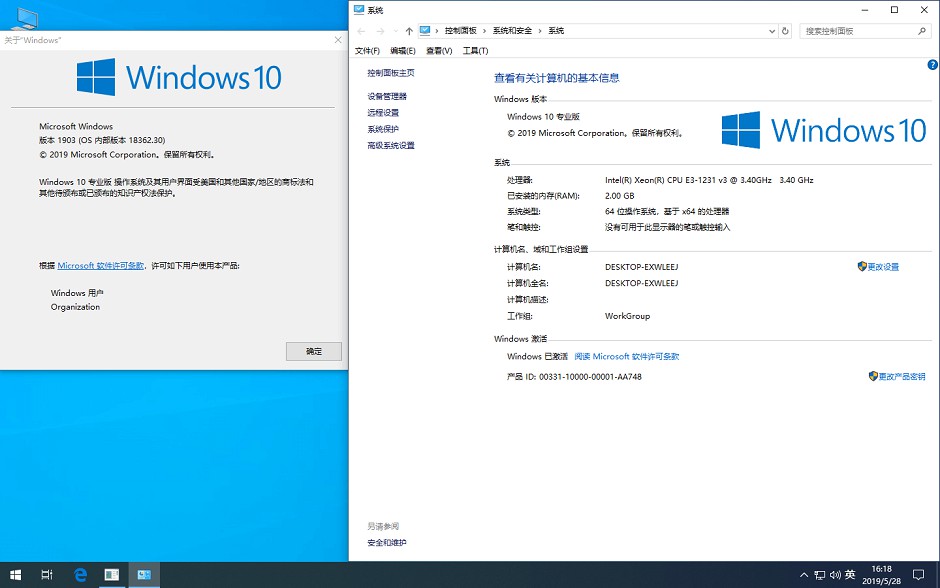This screenshot has height=588, width=940.
Task: Open the address bar history dropdown
Action: point(770,30)
